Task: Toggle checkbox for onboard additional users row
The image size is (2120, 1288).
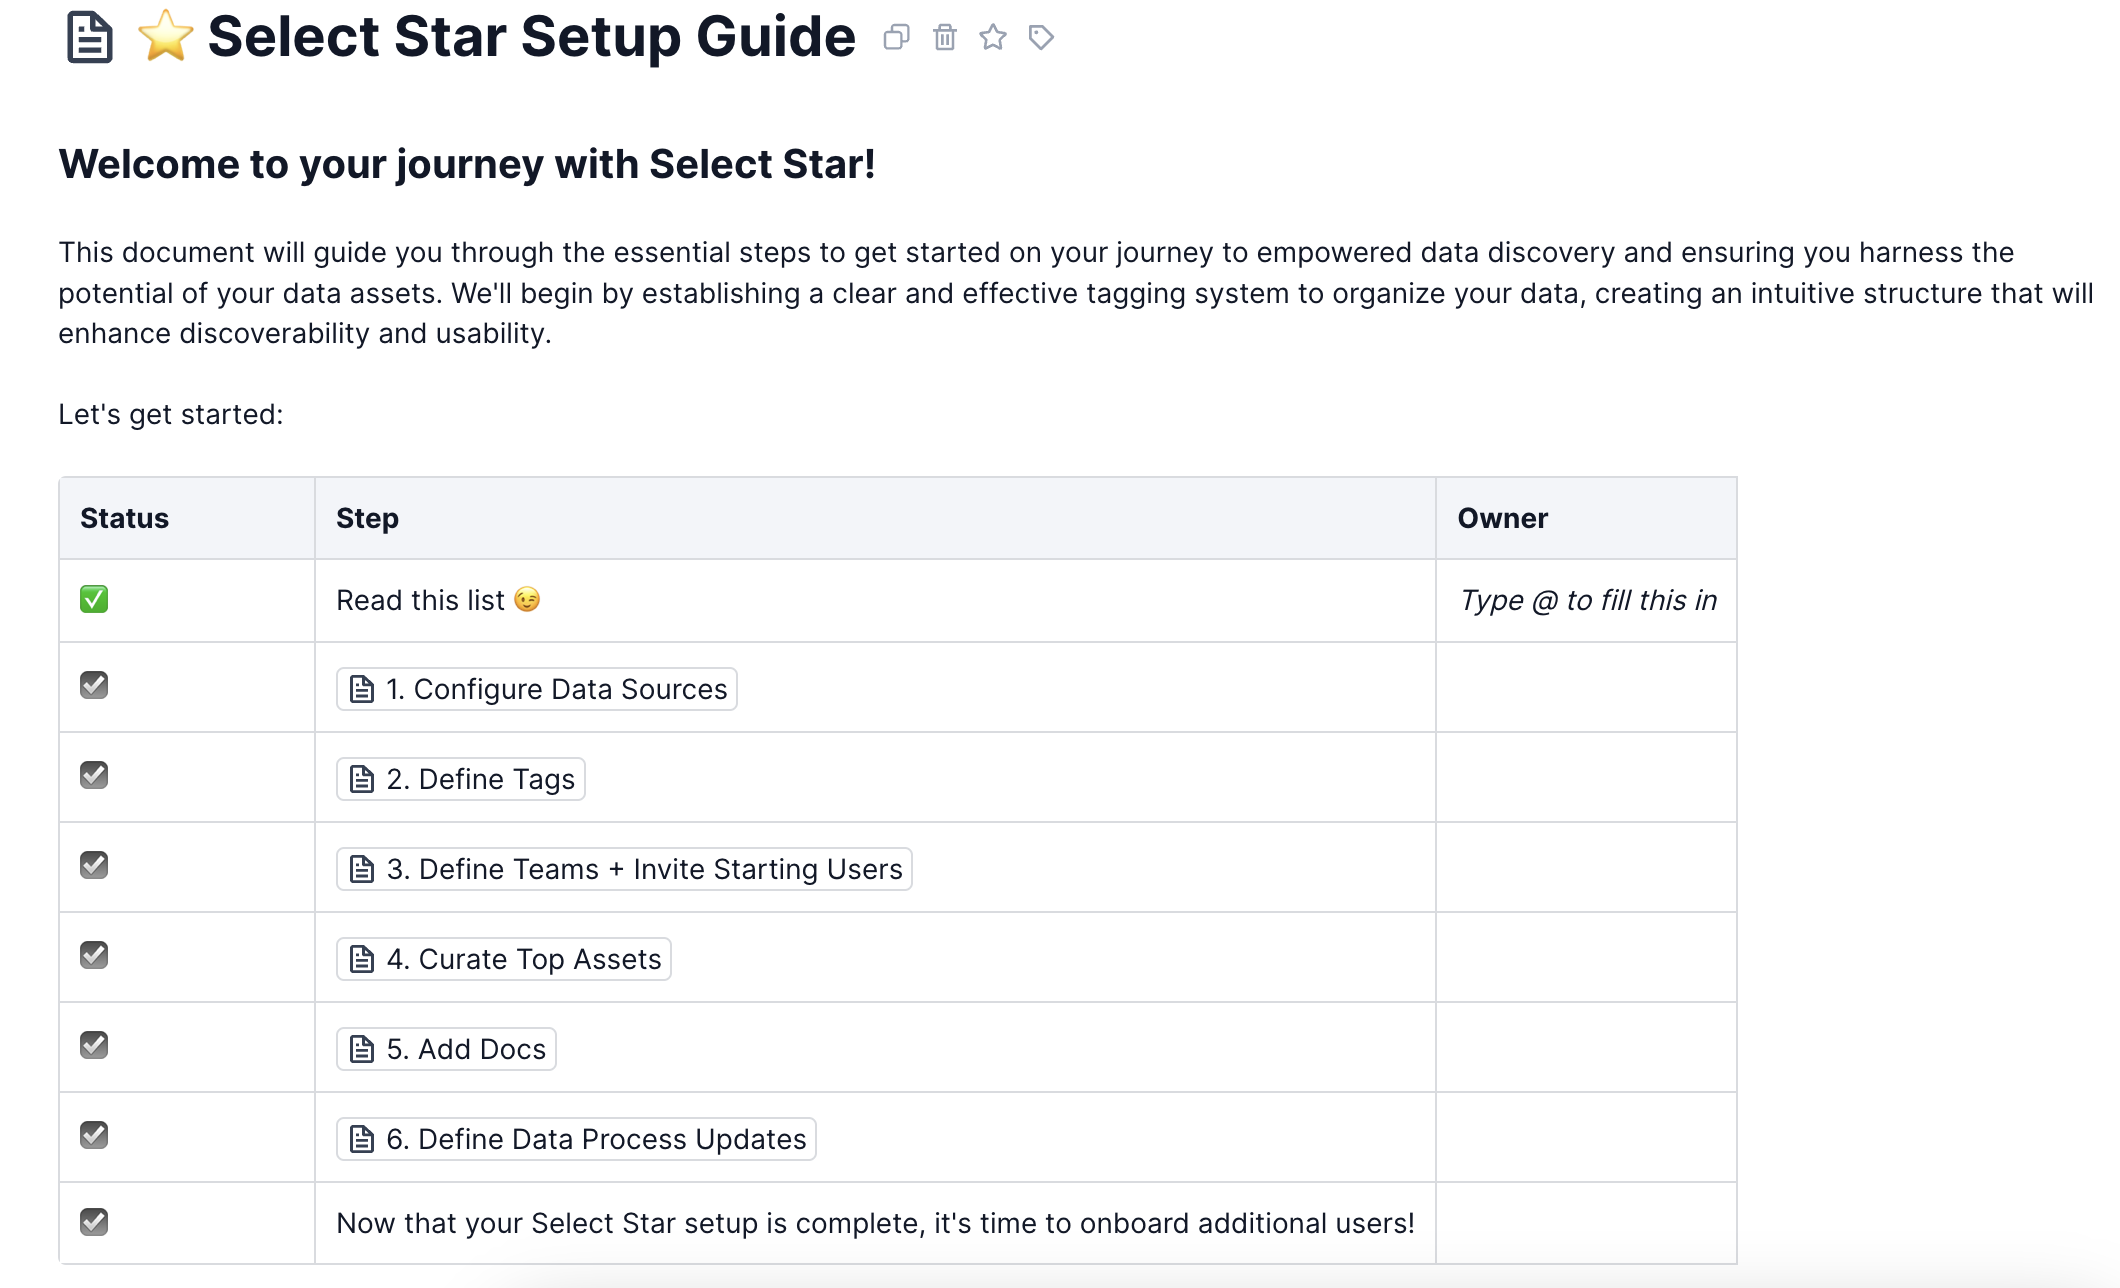Action: tap(94, 1222)
